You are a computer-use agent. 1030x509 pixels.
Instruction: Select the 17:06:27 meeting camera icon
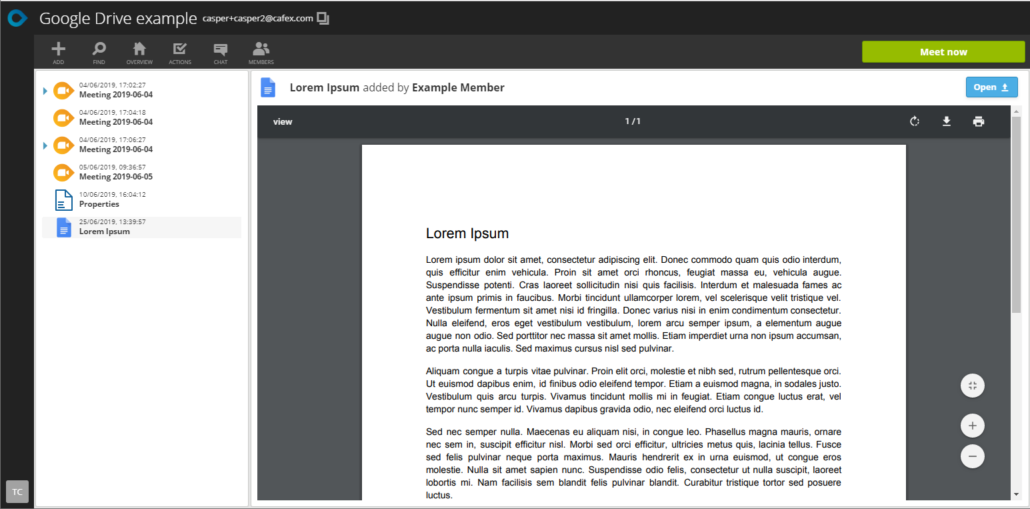[63, 145]
